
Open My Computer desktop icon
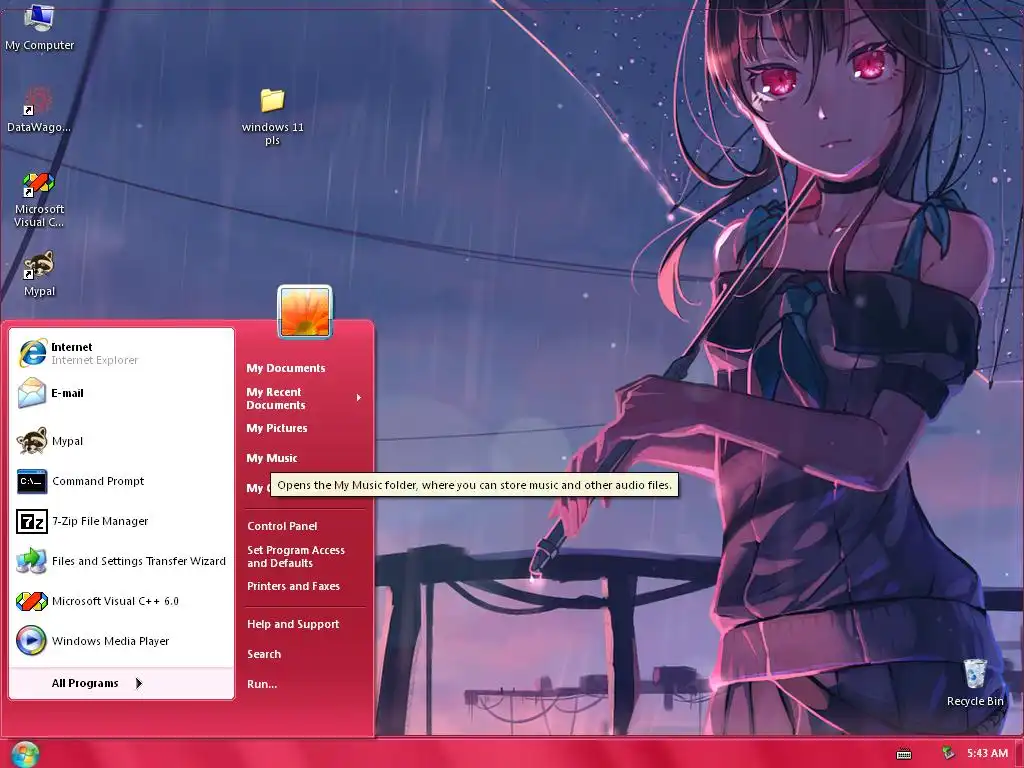pyautogui.click(x=39, y=27)
